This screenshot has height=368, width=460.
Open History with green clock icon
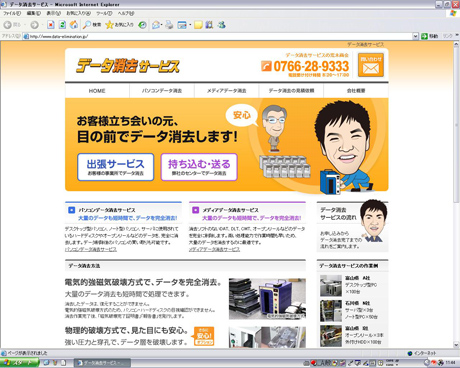point(142,25)
